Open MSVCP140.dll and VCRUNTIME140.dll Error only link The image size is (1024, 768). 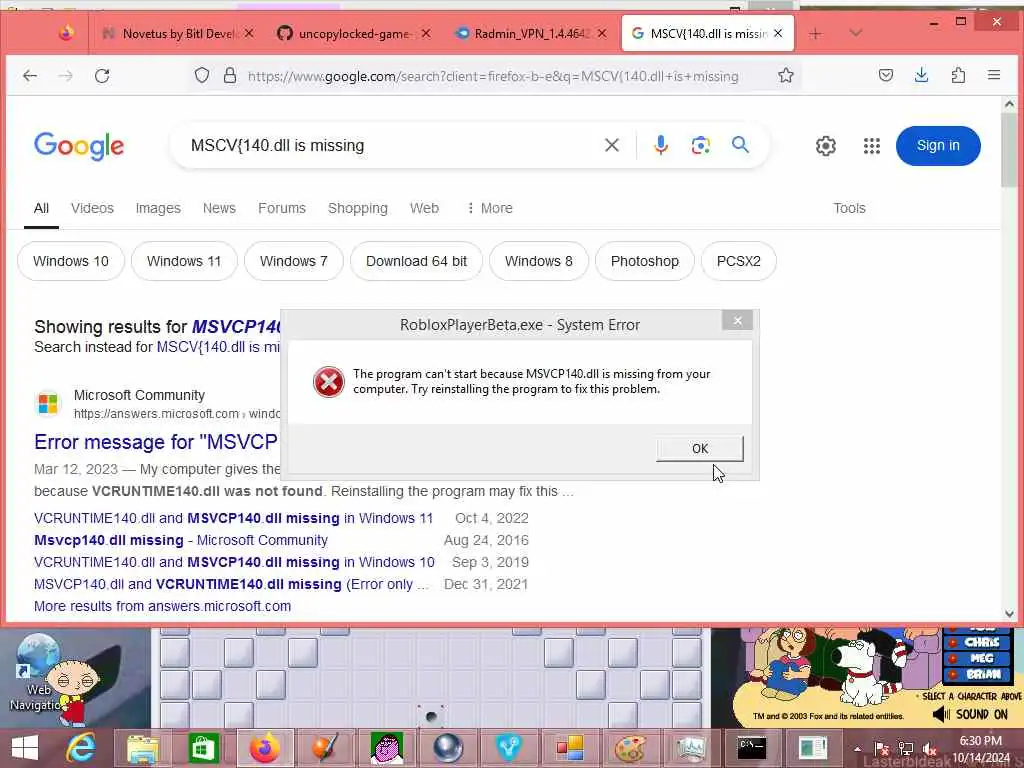(231, 584)
